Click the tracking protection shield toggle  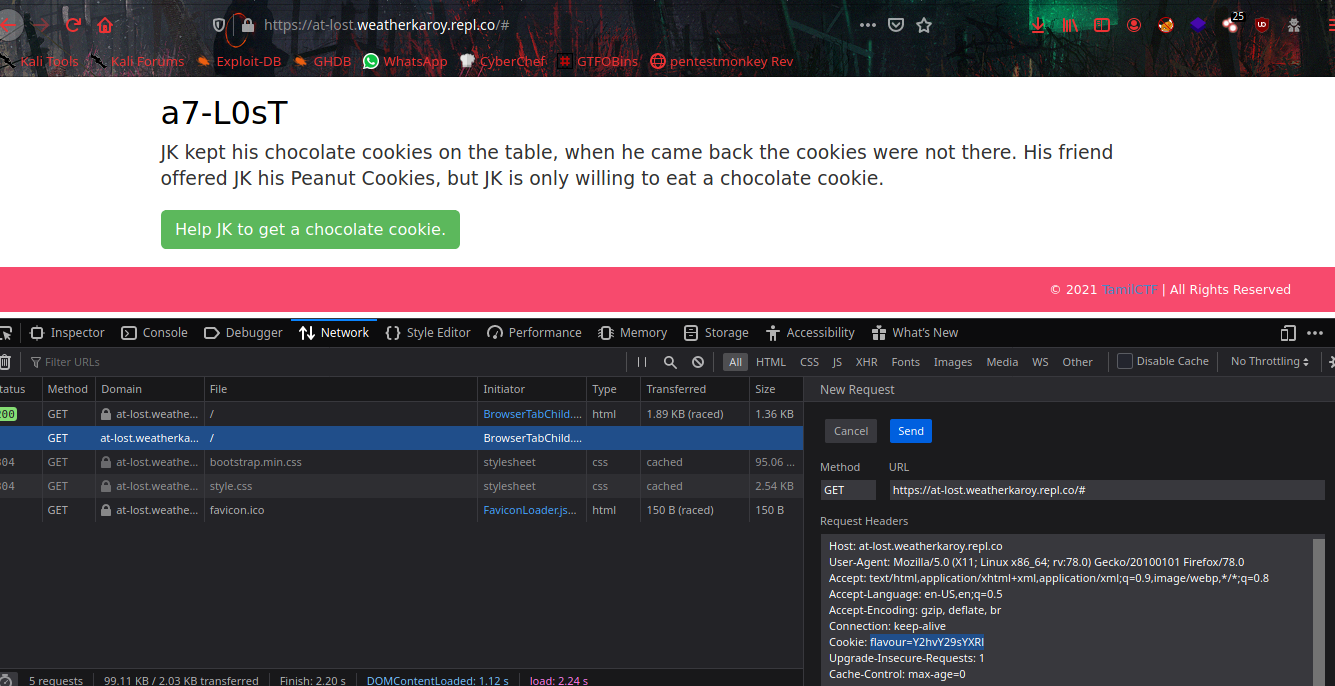[x=218, y=25]
